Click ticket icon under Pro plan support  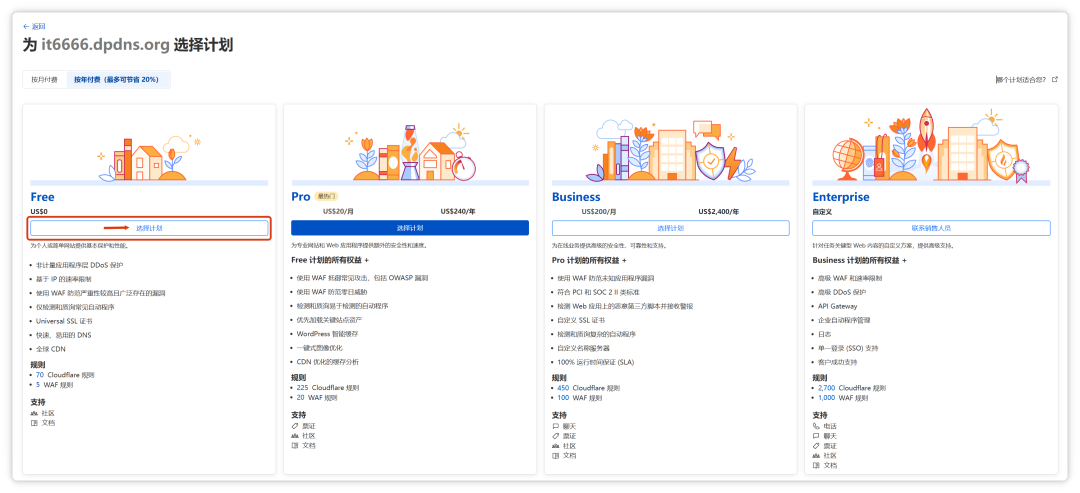294,425
